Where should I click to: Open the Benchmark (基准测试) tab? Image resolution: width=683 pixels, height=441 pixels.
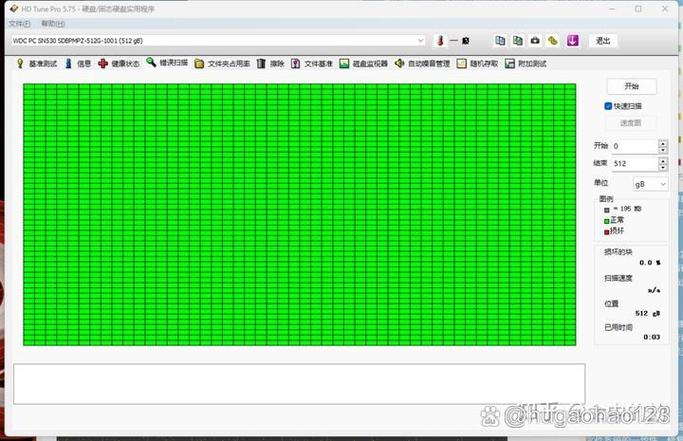[37, 64]
